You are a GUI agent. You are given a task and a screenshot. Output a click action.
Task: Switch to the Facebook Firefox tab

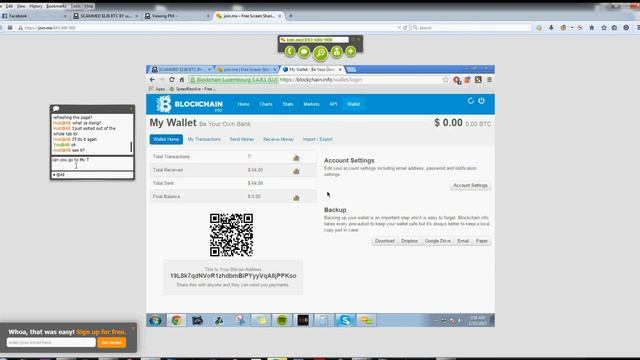[34, 16]
